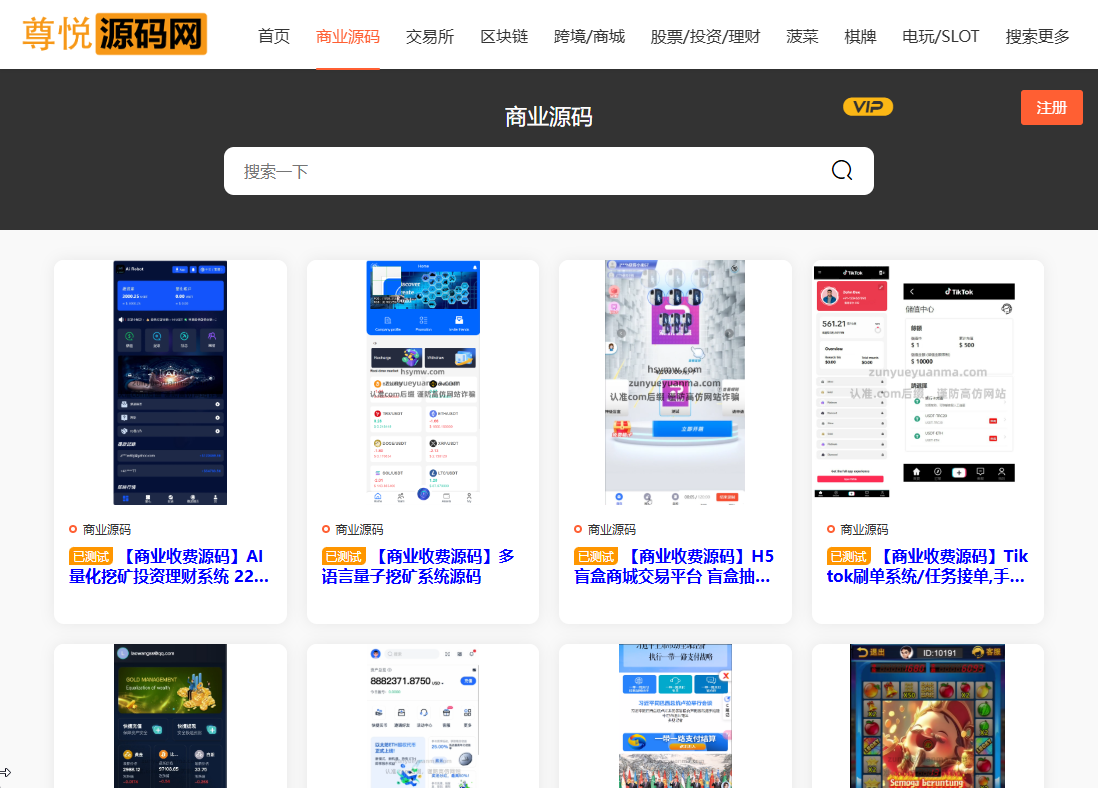The height and width of the screenshot is (788, 1098).
Task: Open 股票/投资/理财 in the navigation
Action: (705, 36)
